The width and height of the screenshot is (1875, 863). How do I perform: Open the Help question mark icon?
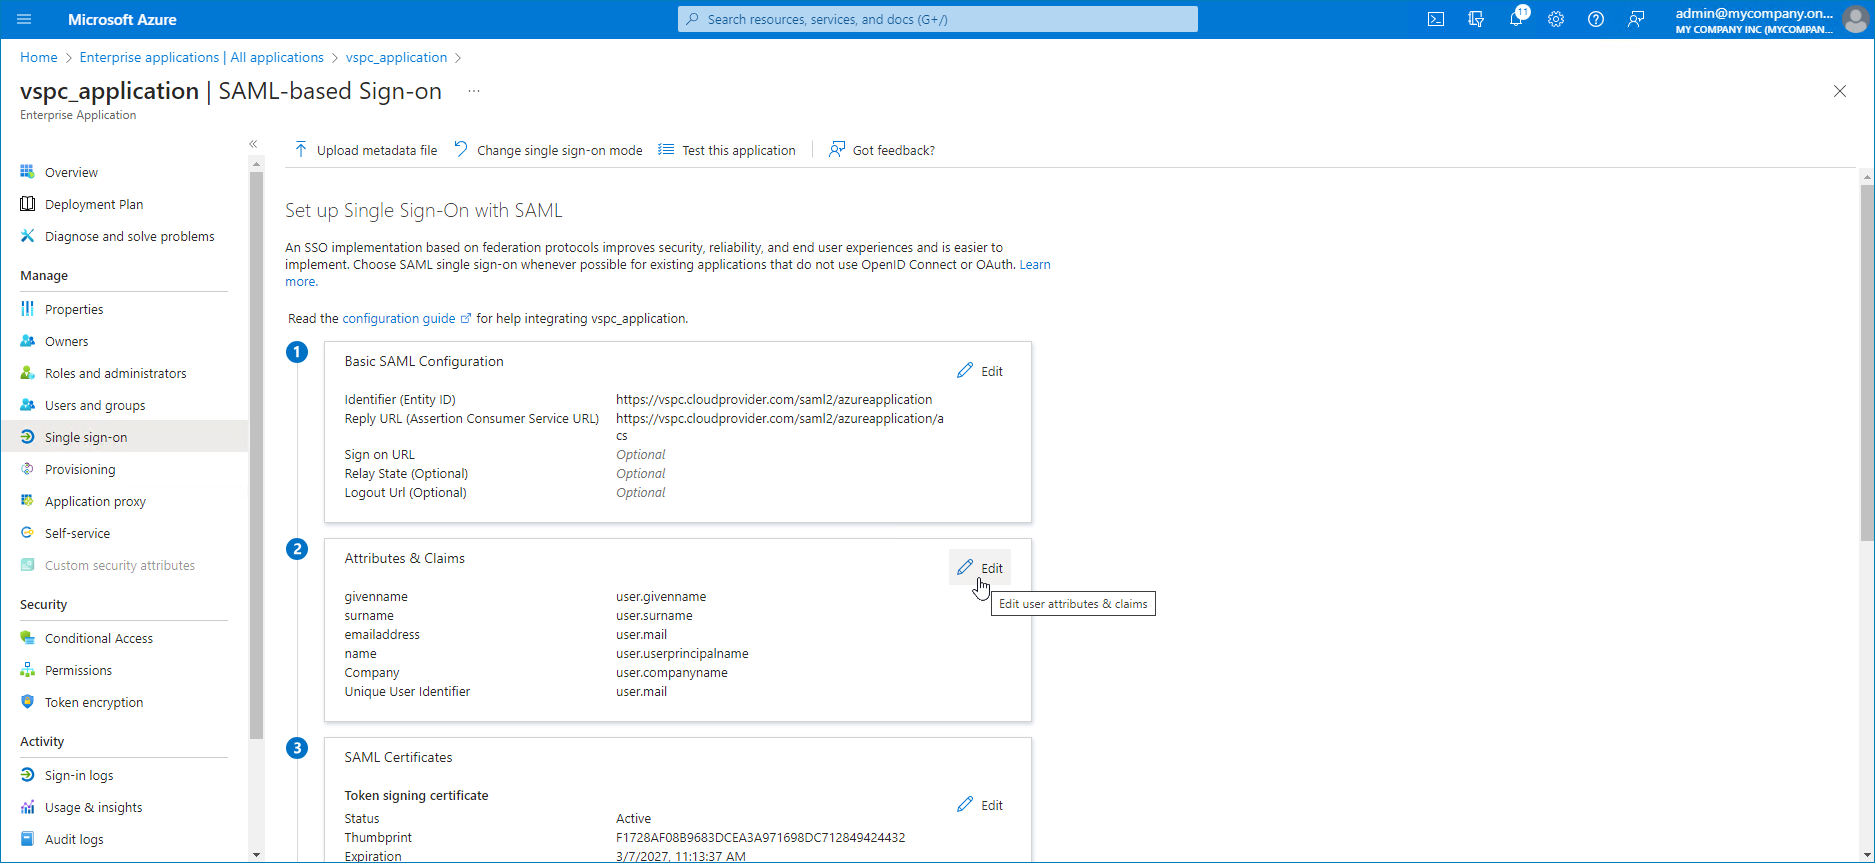point(1596,19)
